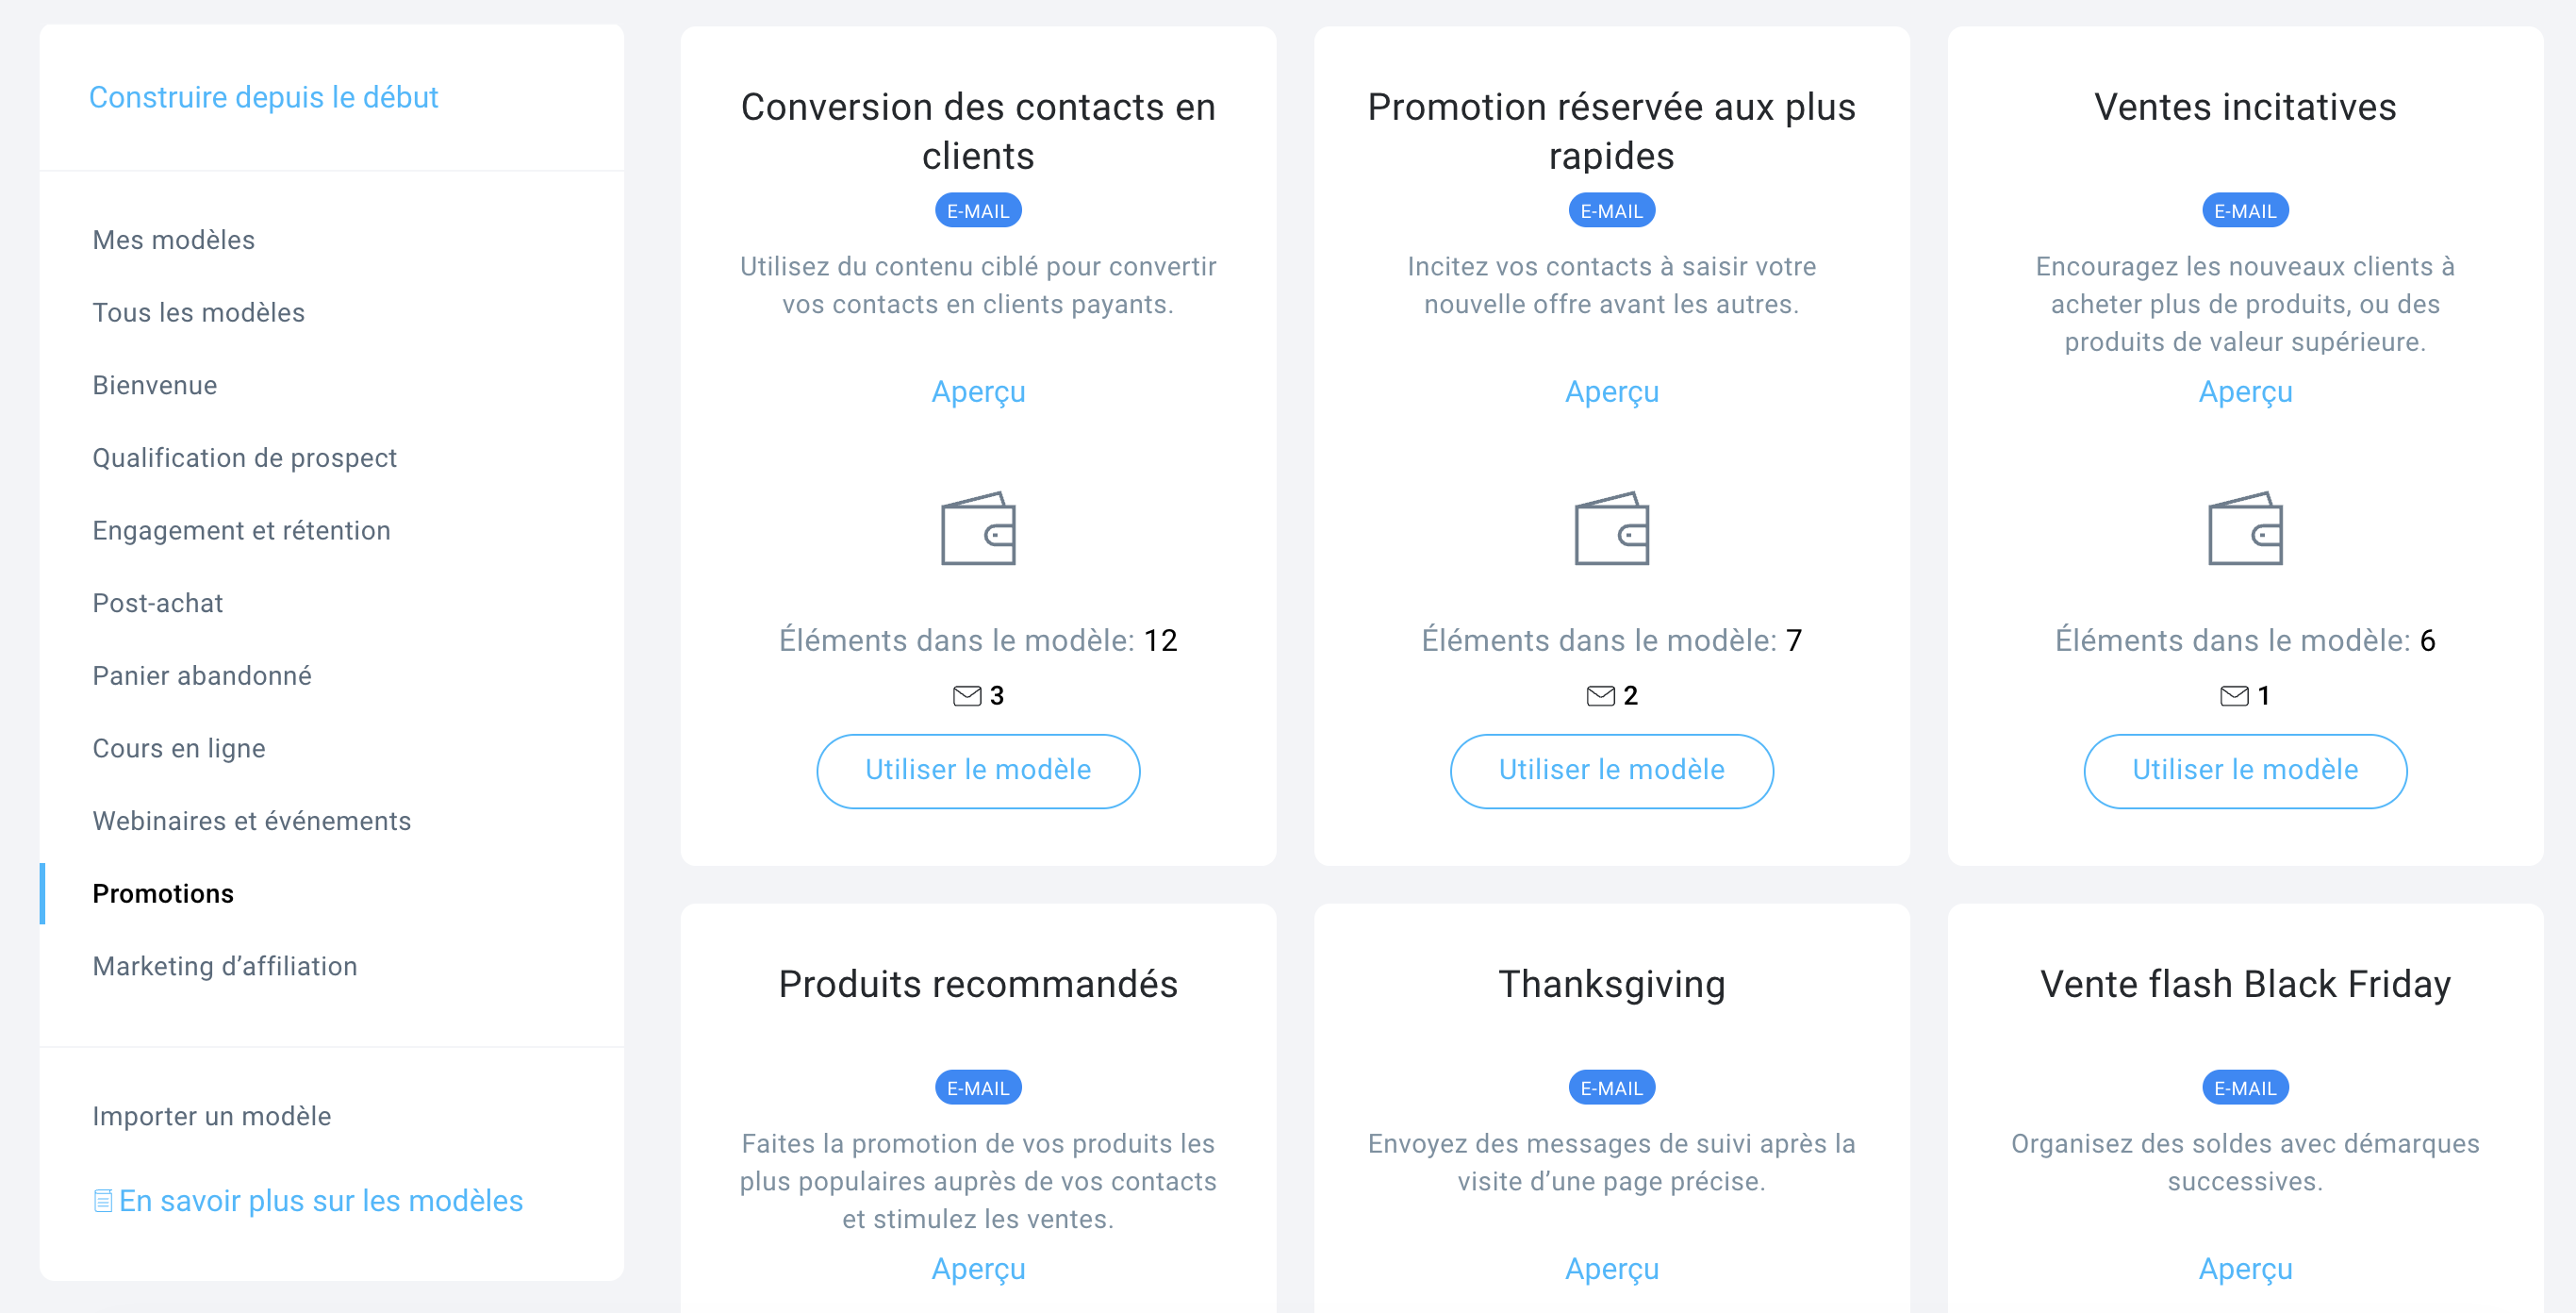
Task: Click Utiliser le modèle under Ventes incitatives
Action: click(x=2245, y=770)
